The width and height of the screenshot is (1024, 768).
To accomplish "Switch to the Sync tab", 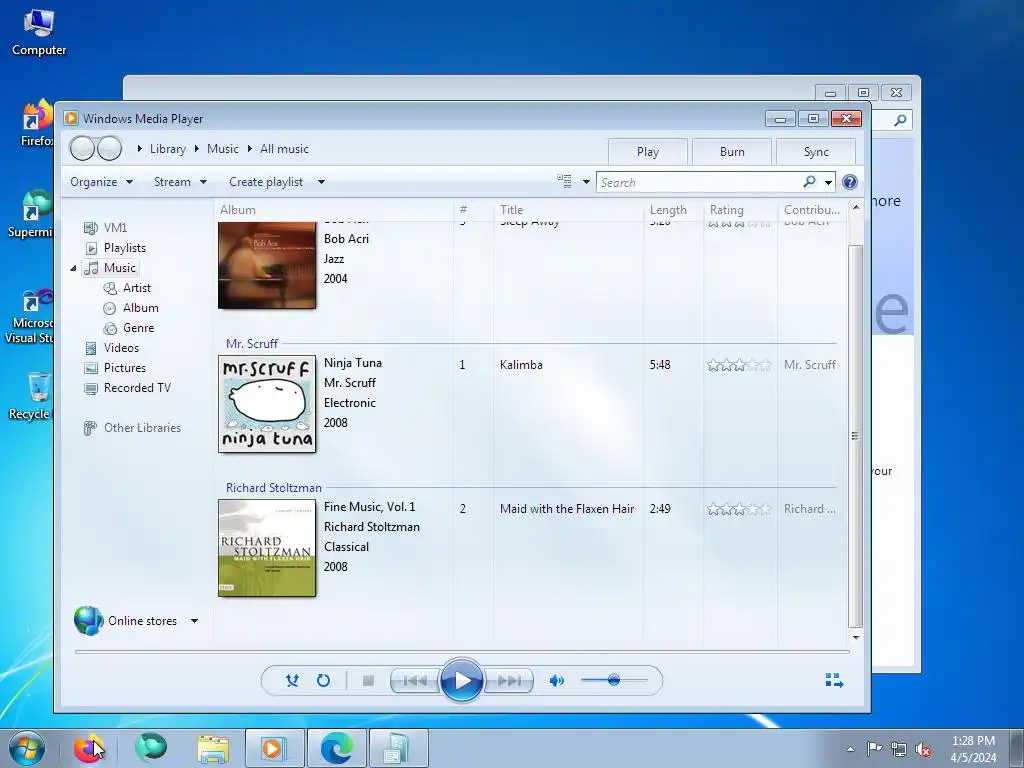I will point(816,152).
